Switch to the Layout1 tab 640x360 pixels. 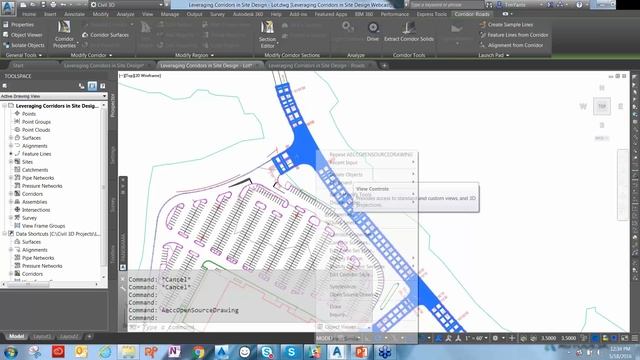[x=42, y=337]
